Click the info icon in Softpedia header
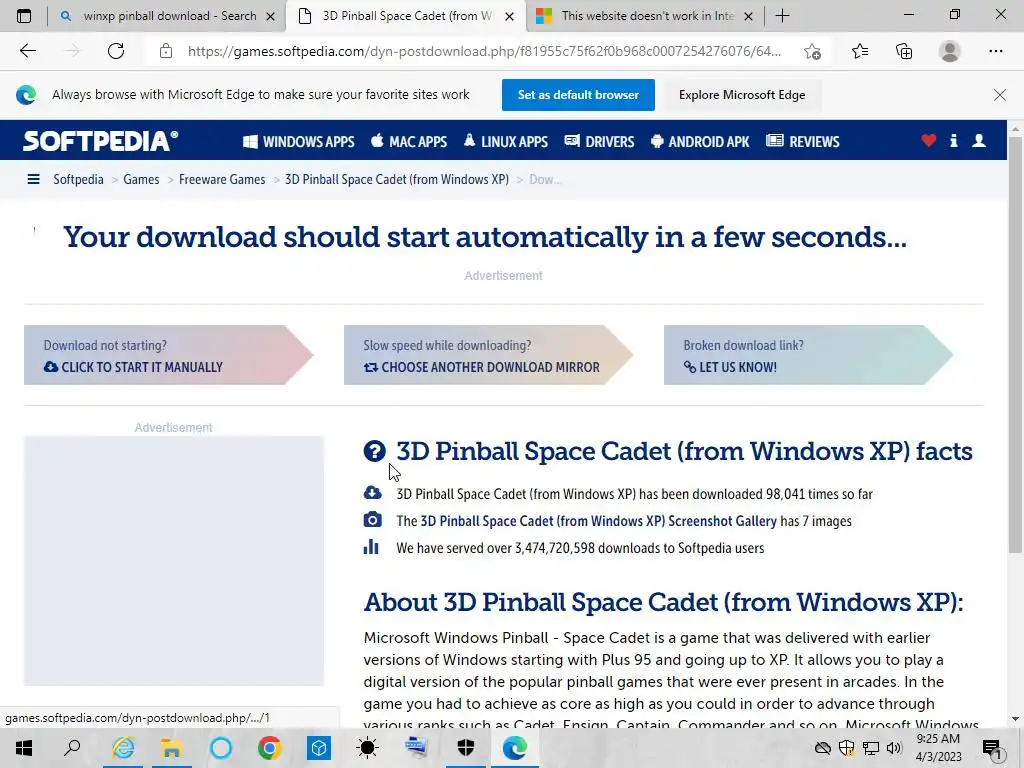1024x768 pixels. pyautogui.click(x=953, y=140)
